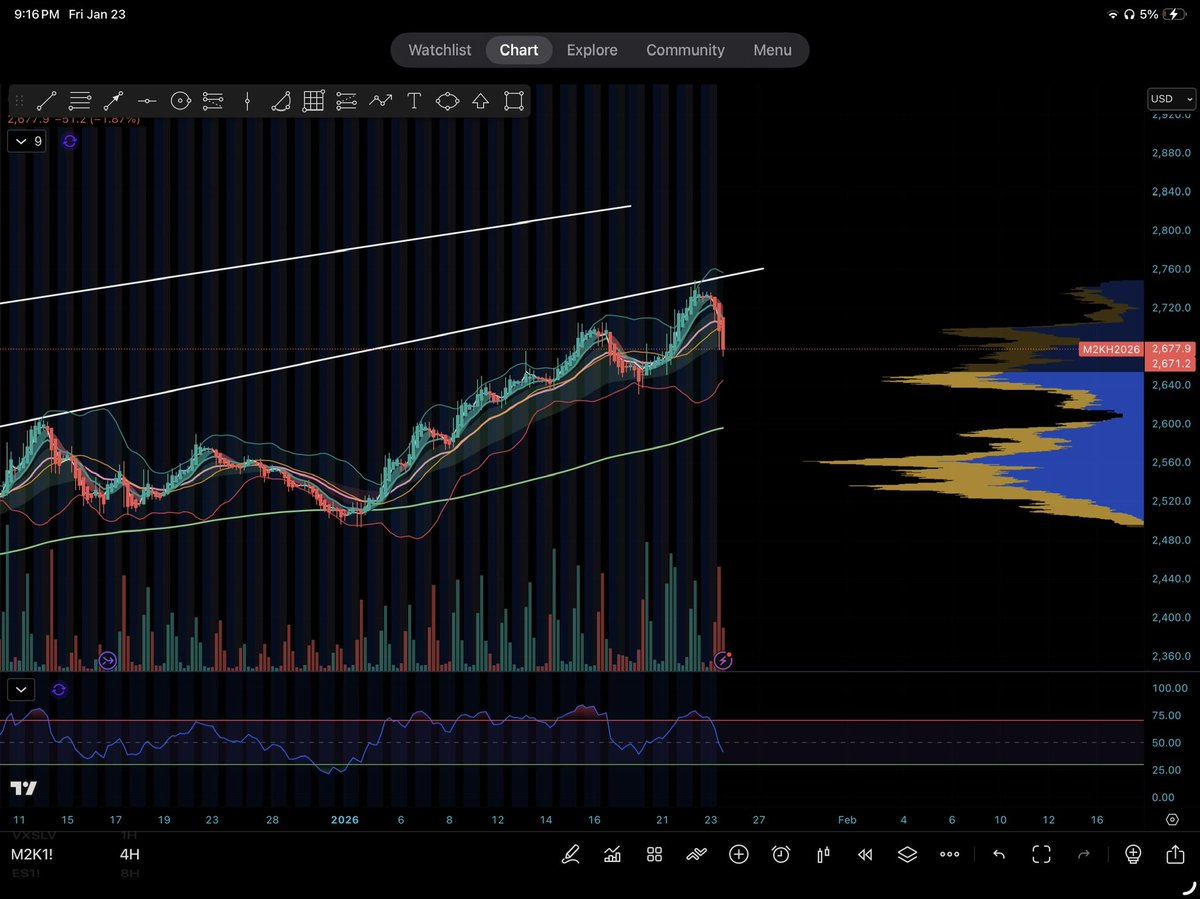Open the Menu tab

[x=772, y=50]
